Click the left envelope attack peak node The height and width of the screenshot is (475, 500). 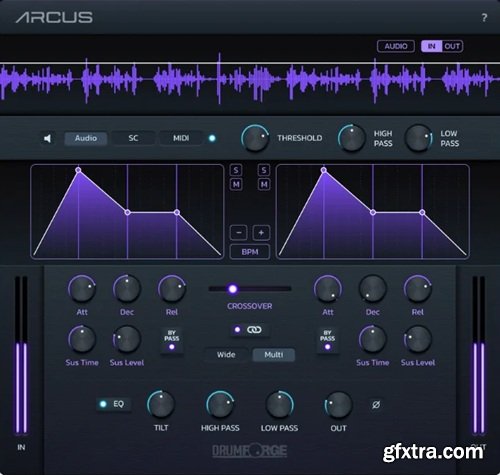tap(78, 170)
